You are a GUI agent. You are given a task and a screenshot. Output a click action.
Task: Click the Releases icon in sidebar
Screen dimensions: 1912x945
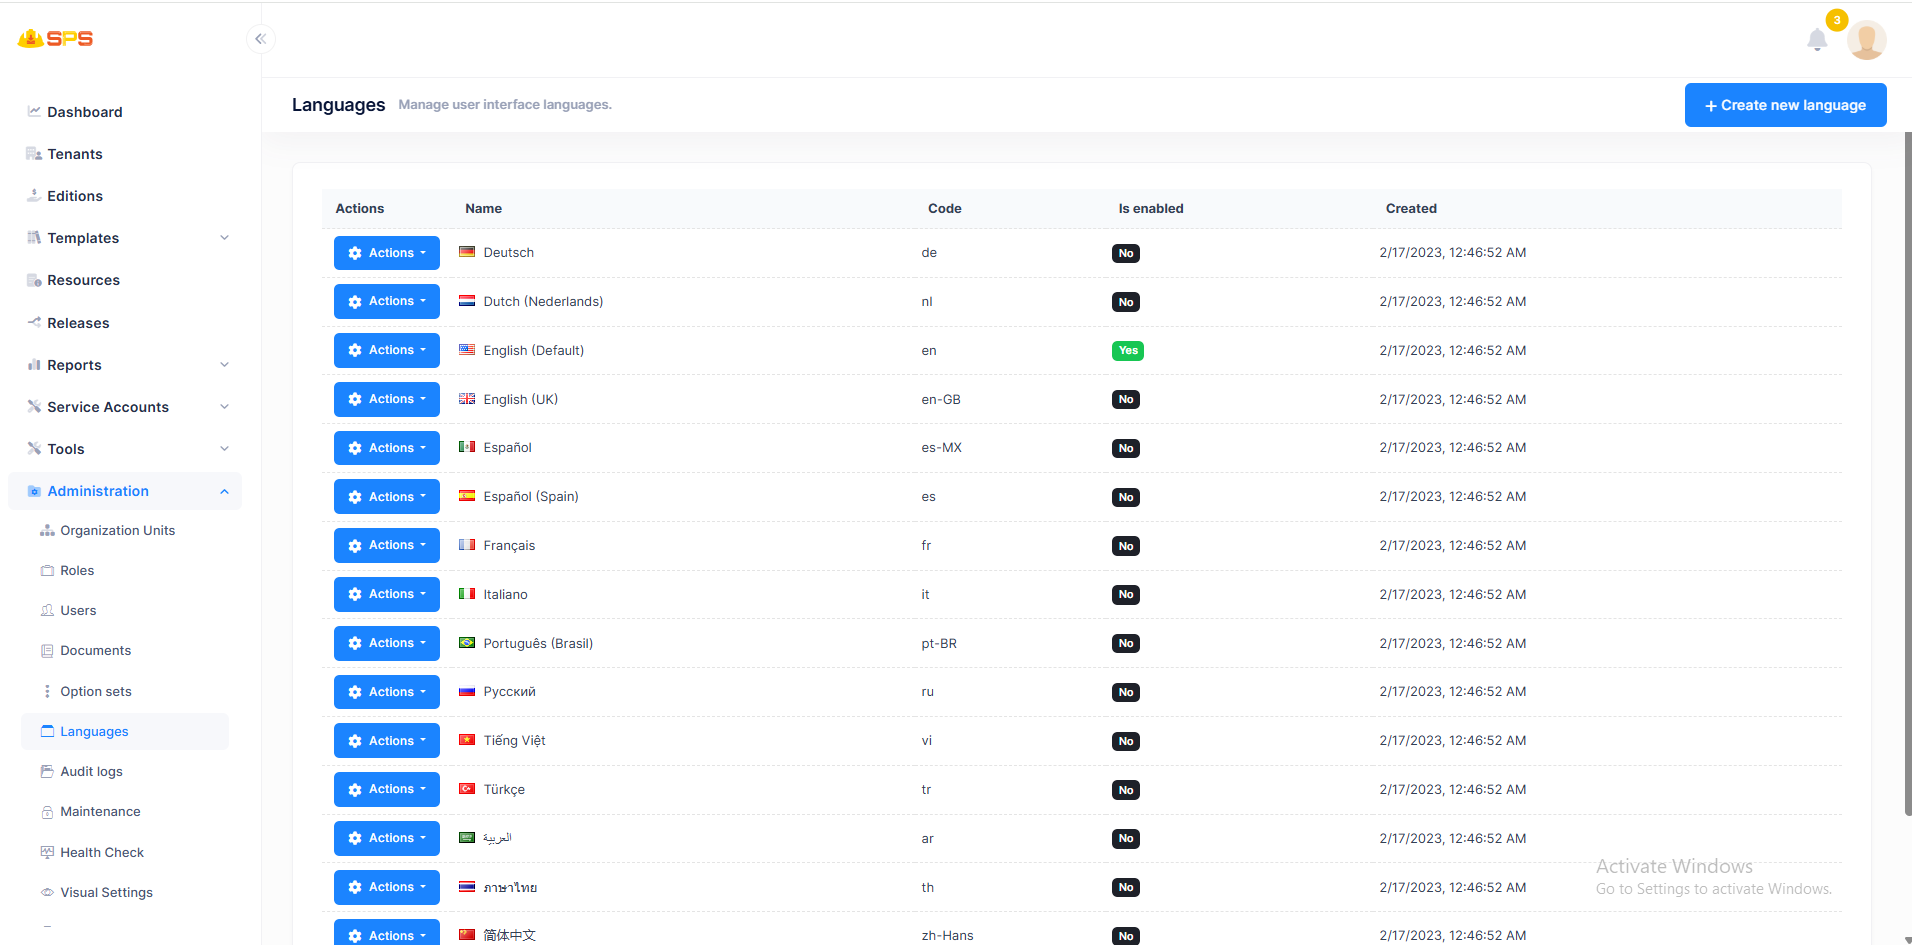tap(34, 322)
